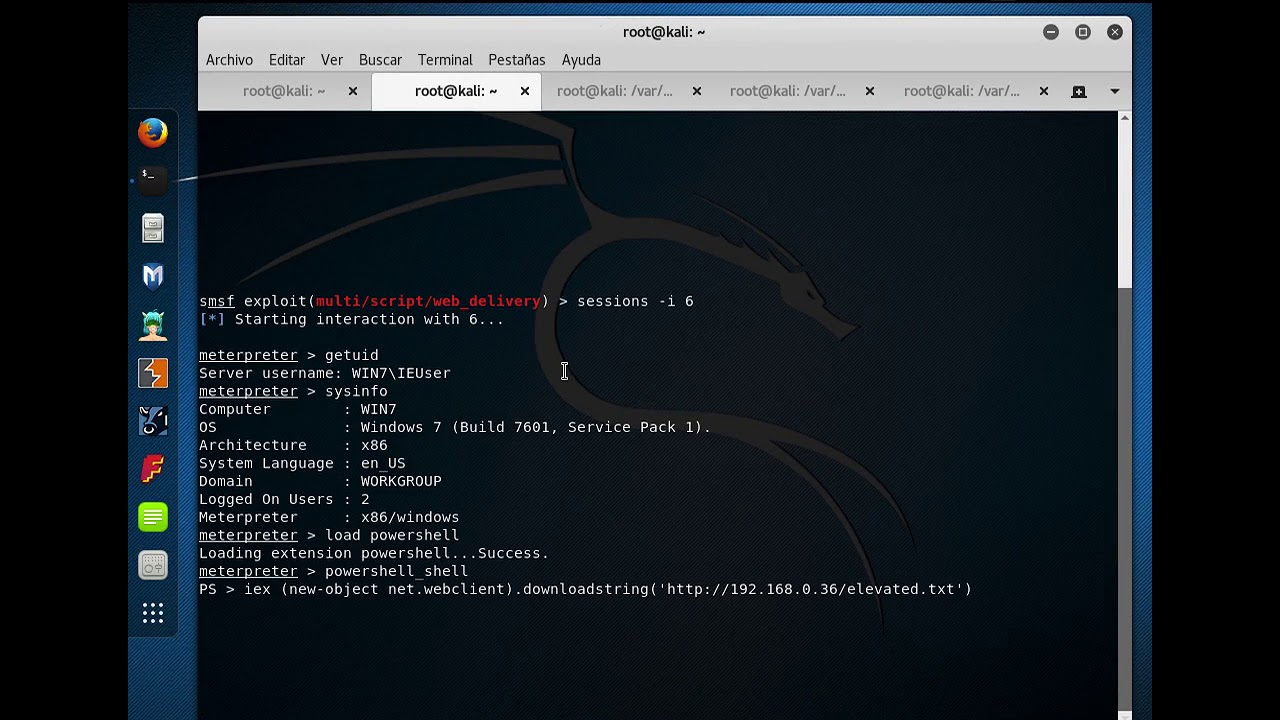
Task: Select the active root@kali: ~ tab
Action: [456, 91]
